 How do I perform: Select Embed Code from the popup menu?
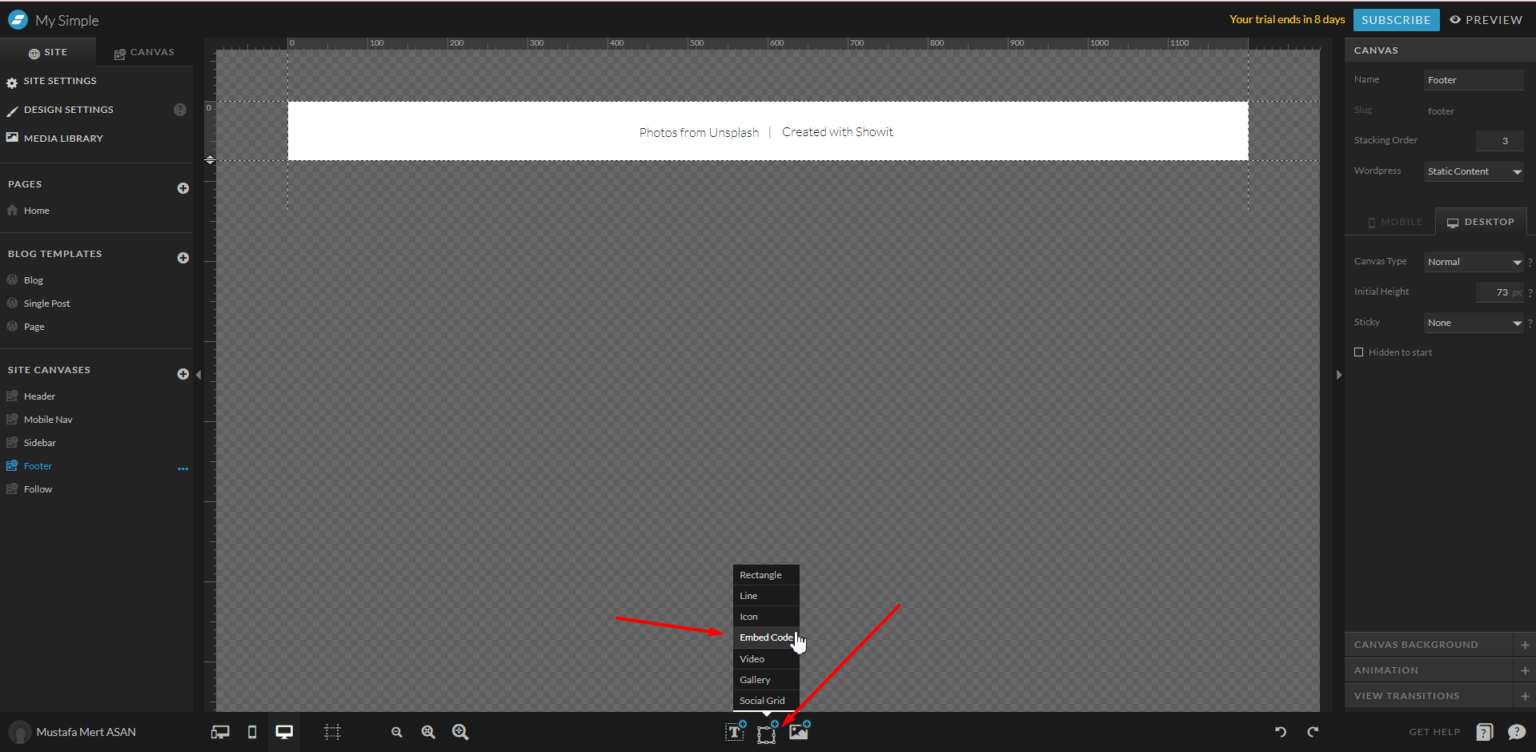pyautogui.click(x=766, y=638)
